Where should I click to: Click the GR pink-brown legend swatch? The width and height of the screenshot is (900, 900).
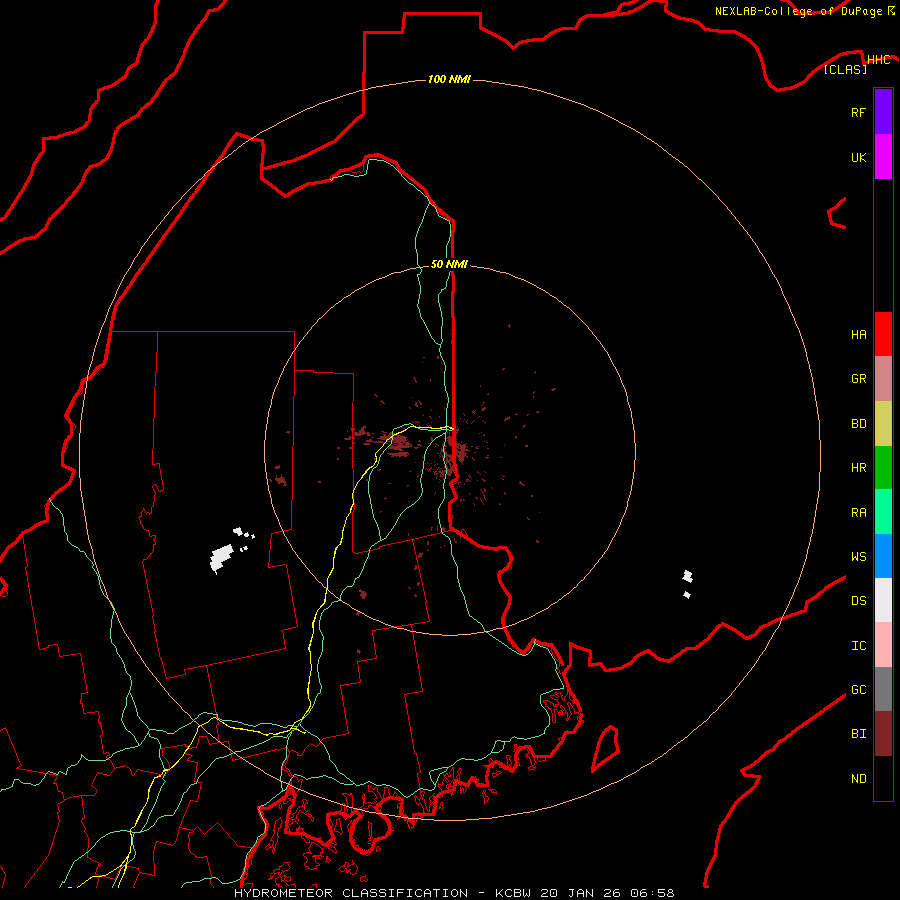tap(883, 378)
